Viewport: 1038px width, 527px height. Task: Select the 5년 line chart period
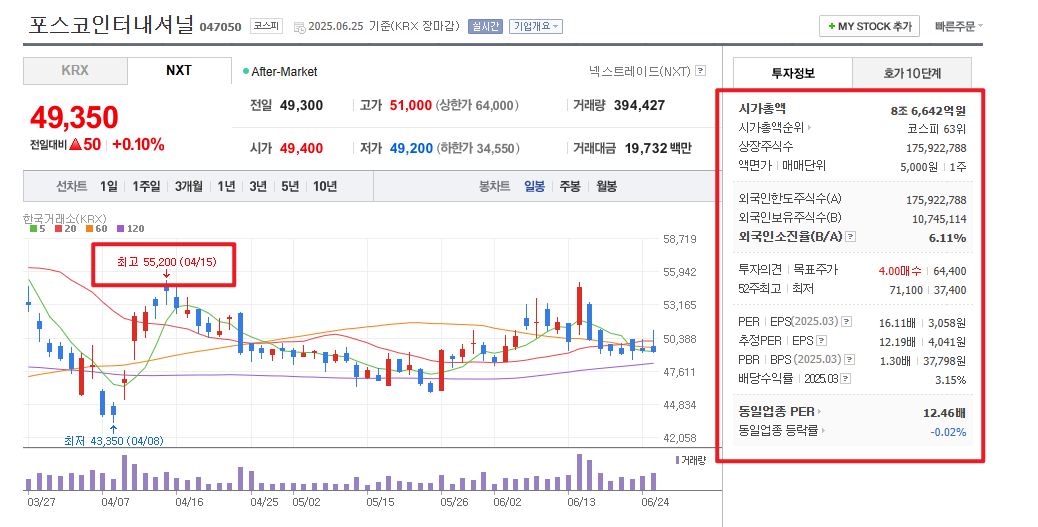click(x=290, y=187)
